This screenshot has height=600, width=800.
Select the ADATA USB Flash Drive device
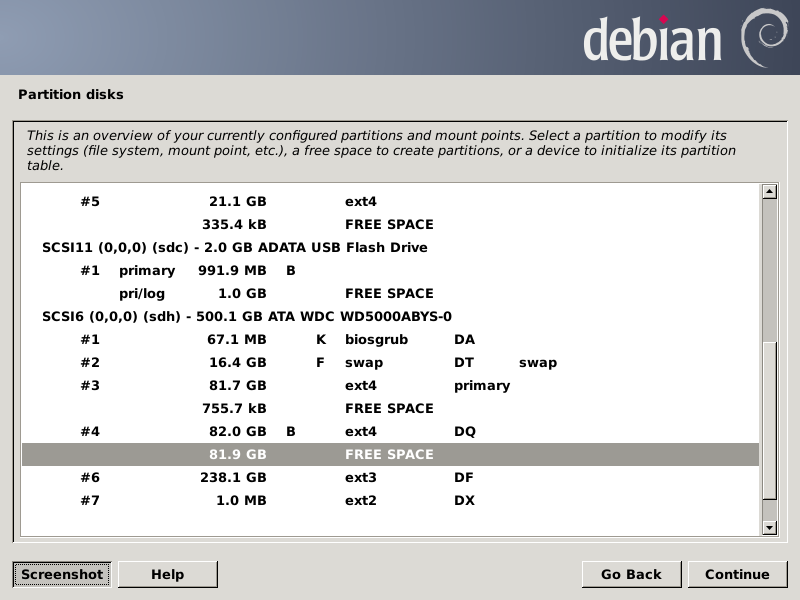tap(234, 247)
